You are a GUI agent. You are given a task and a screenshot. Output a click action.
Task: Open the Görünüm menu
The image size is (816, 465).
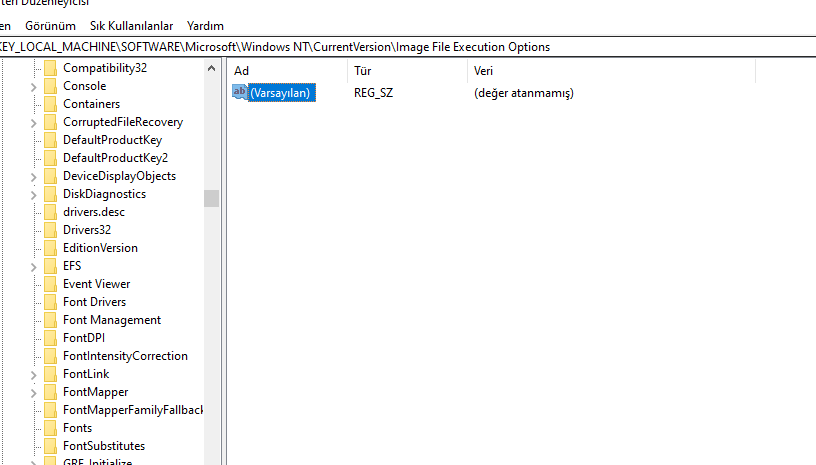pos(50,26)
